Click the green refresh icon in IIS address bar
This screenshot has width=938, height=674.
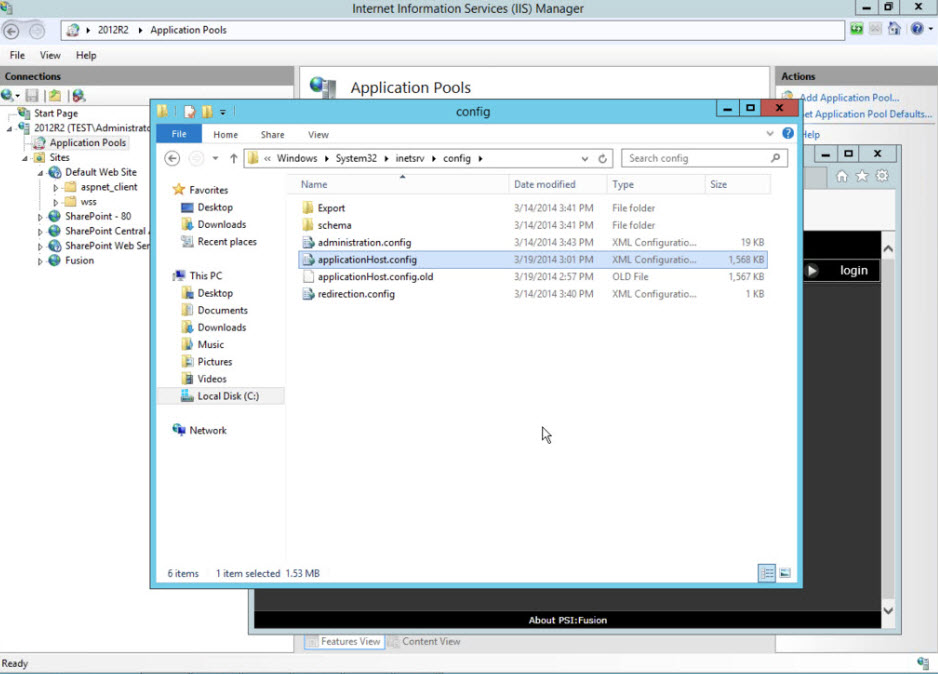click(857, 29)
